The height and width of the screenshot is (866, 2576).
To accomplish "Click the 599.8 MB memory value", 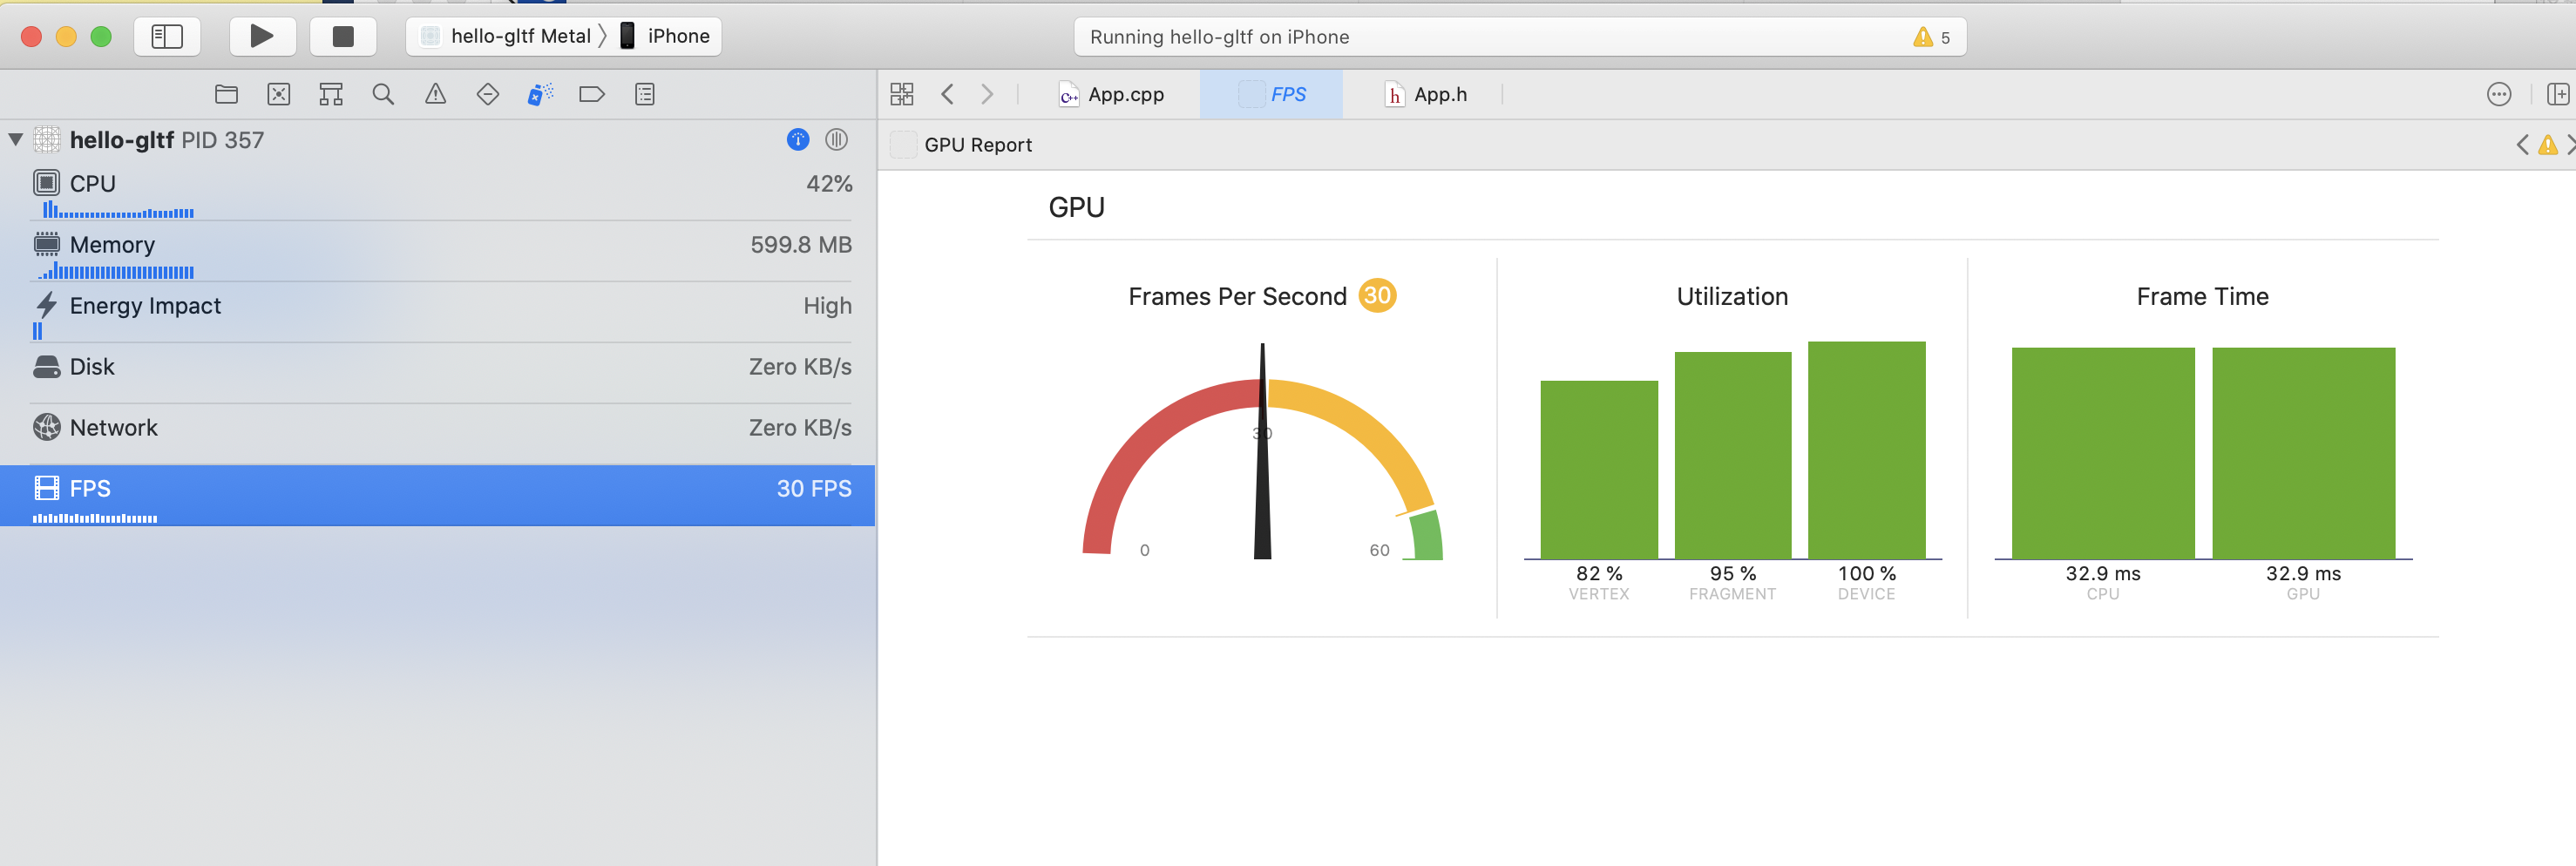I will tap(801, 245).
